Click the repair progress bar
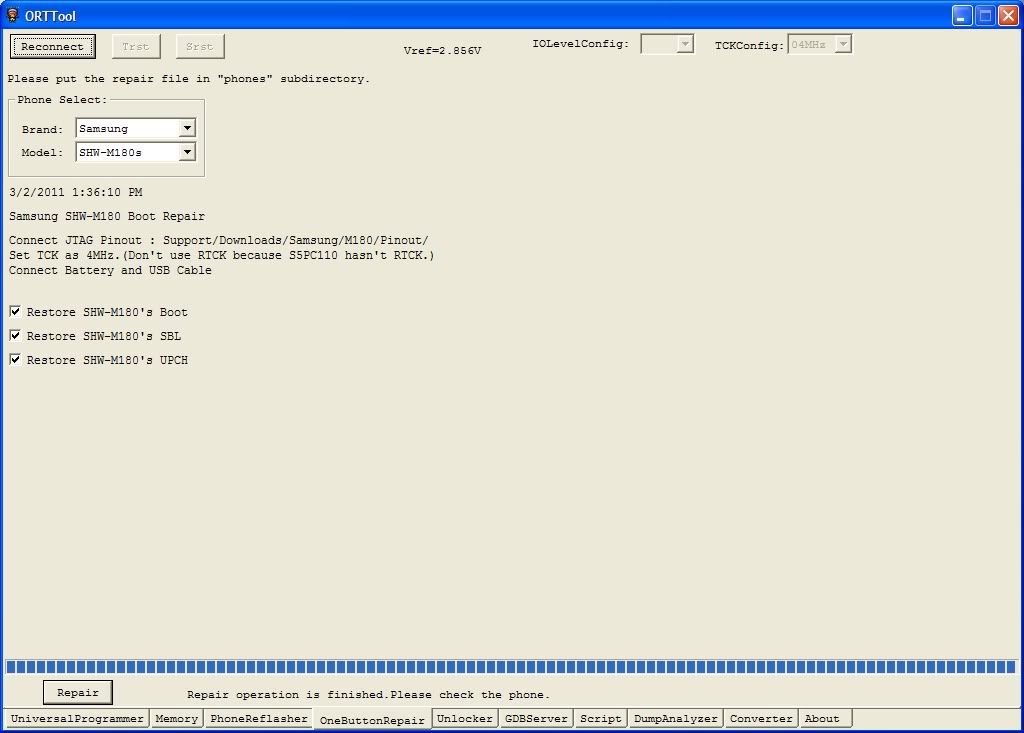The image size is (1024, 733). click(x=511, y=666)
